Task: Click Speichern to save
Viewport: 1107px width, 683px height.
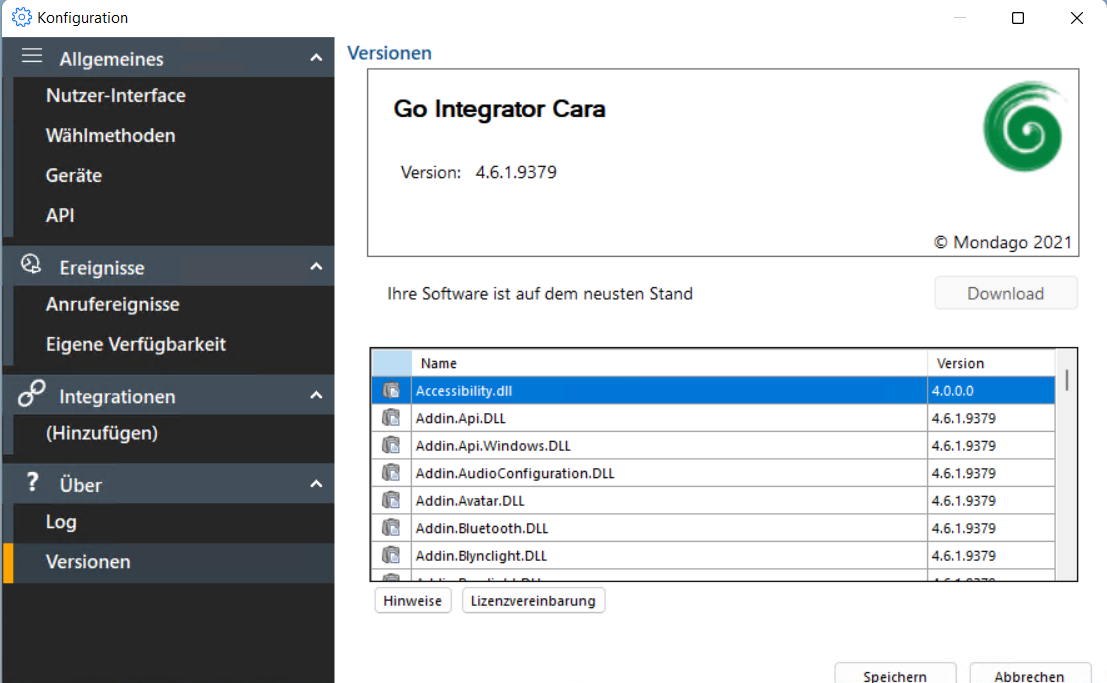Action: 894,675
